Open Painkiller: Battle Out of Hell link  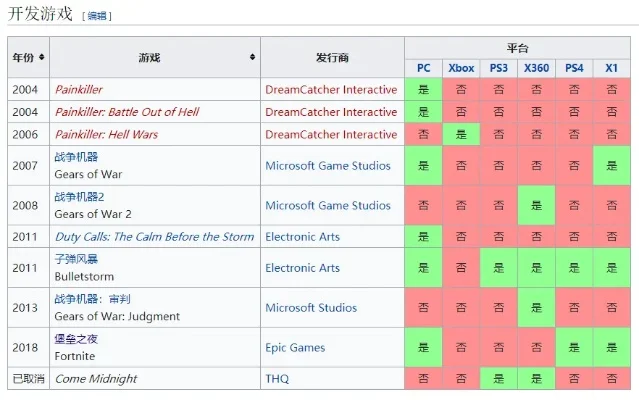(x=127, y=112)
